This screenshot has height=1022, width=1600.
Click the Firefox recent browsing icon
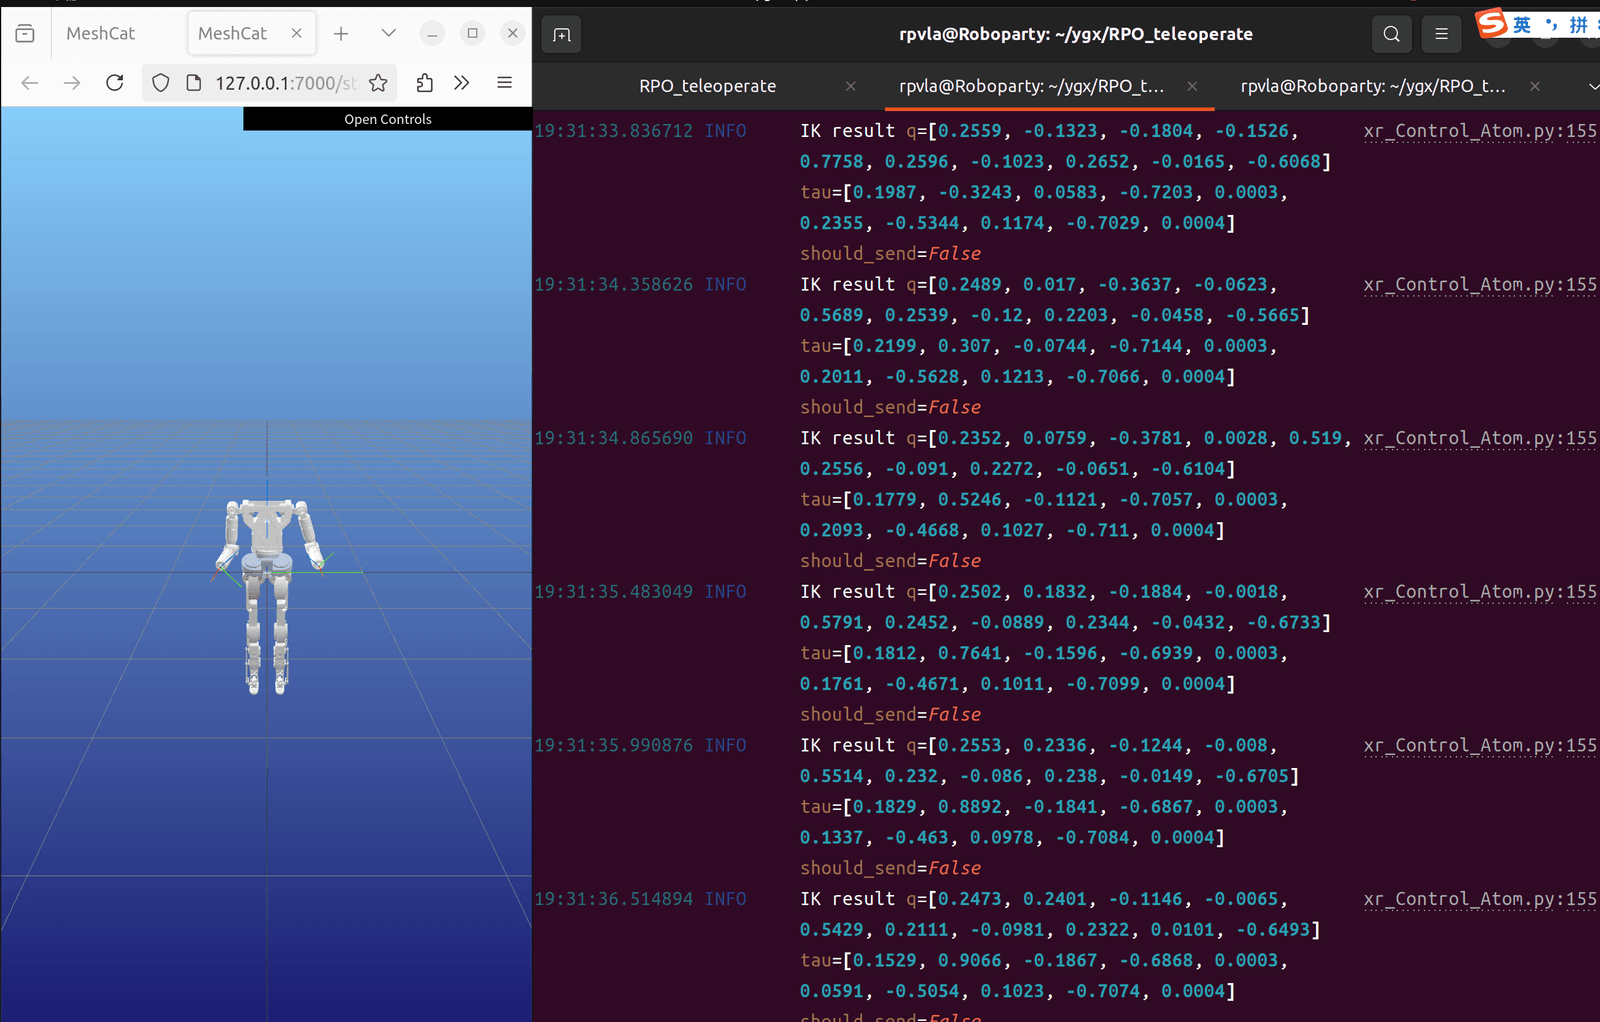pos(25,33)
